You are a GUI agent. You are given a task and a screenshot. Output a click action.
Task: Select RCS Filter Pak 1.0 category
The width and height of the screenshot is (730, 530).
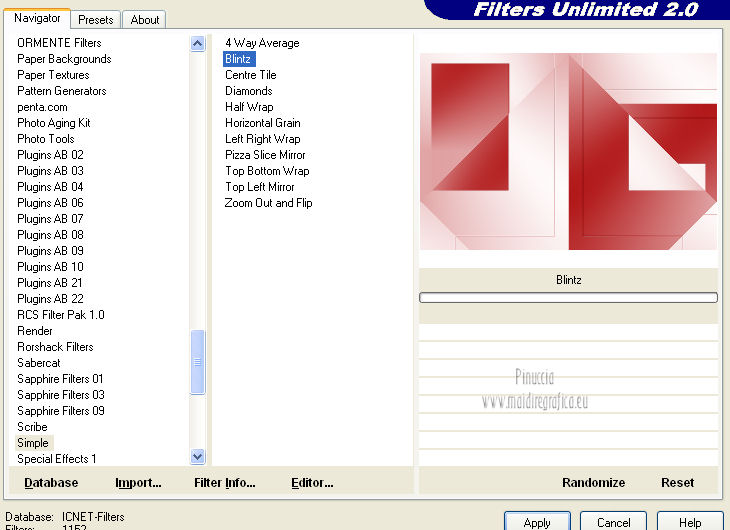[x=61, y=315]
